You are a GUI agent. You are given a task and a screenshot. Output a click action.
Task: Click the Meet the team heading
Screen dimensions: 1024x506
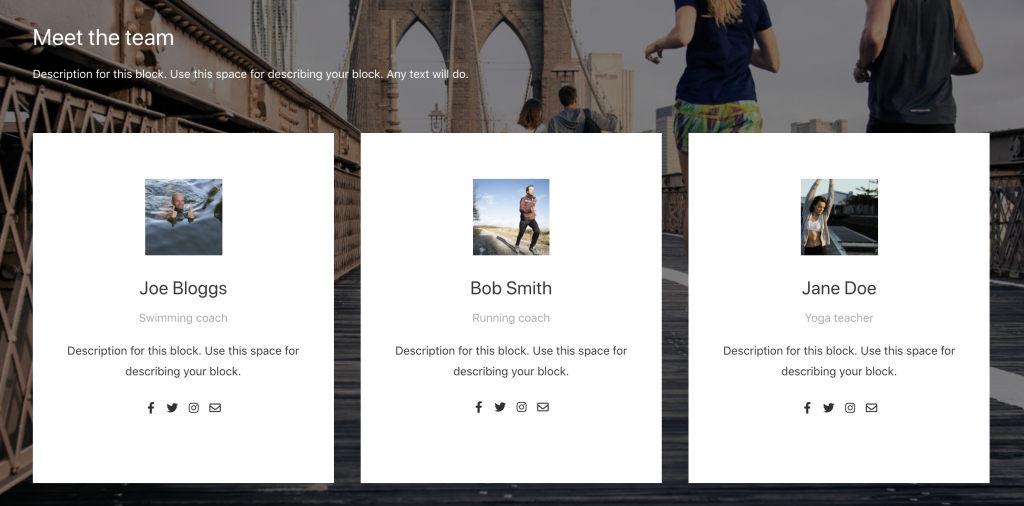pos(103,38)
